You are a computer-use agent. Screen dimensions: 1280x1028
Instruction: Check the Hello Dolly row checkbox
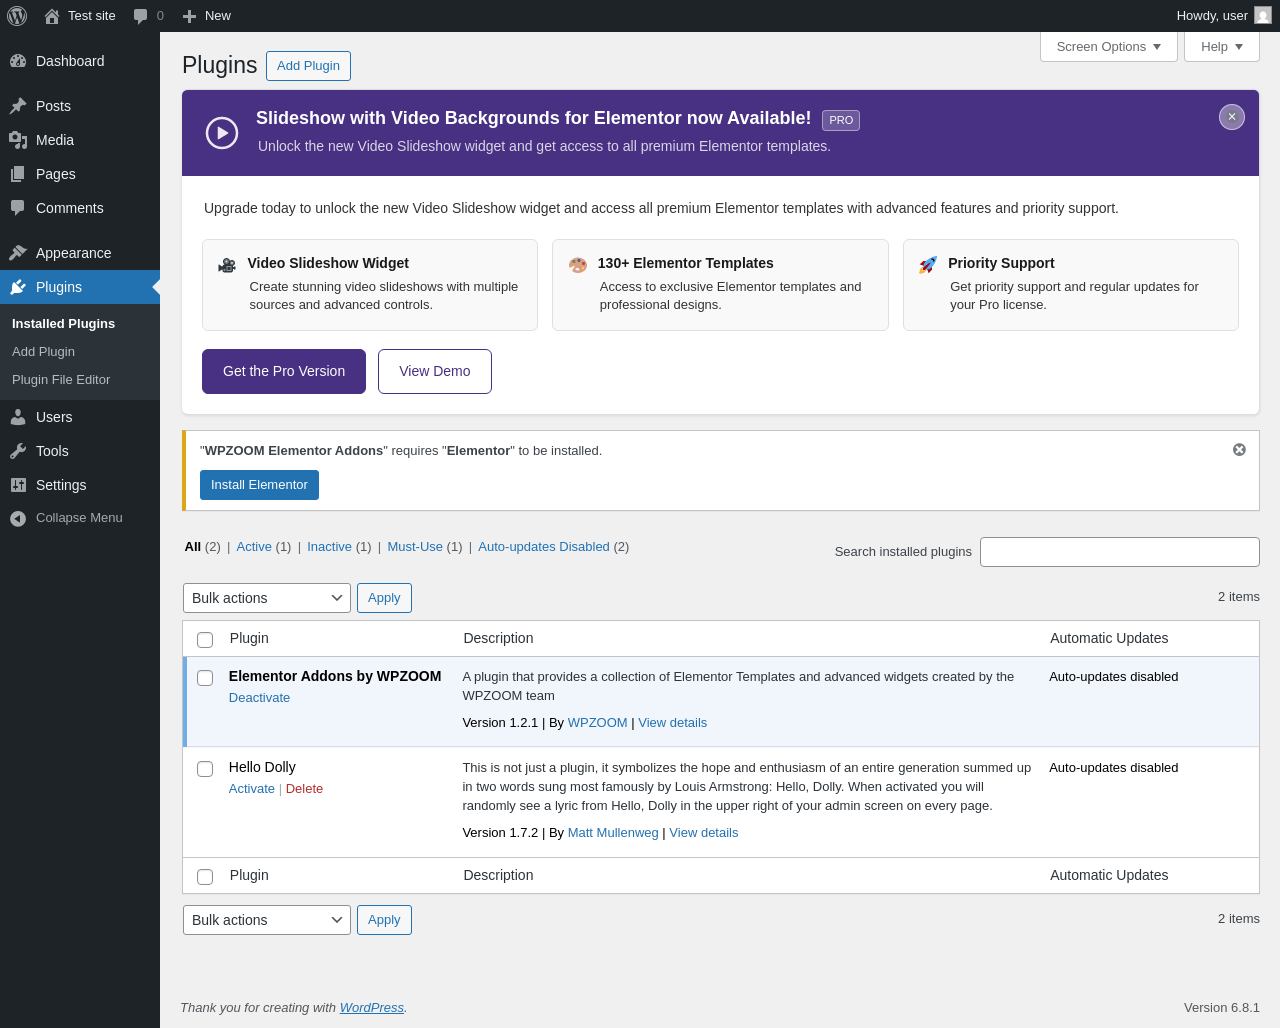pos(205,769)
